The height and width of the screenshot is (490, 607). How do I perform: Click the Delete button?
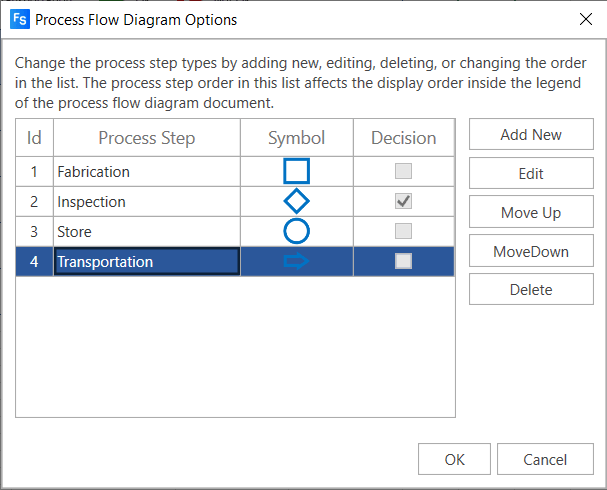531,290
